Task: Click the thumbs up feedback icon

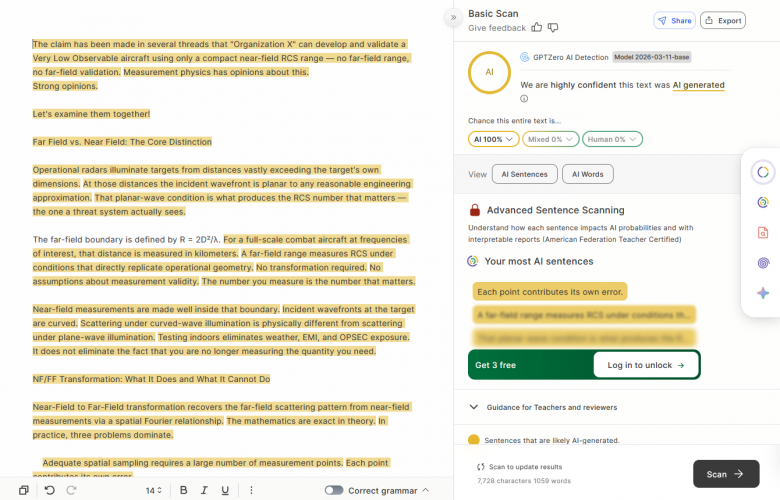Action: click(537, 27)
